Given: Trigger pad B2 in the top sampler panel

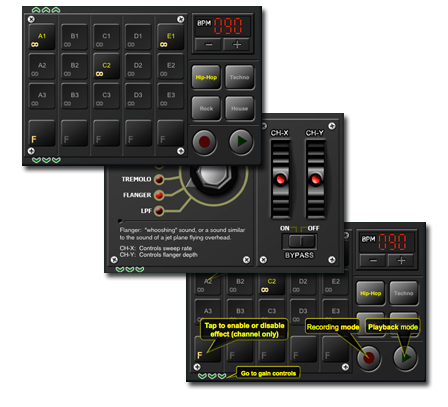Looking at the screenshot, I should (x=74, y=67).
